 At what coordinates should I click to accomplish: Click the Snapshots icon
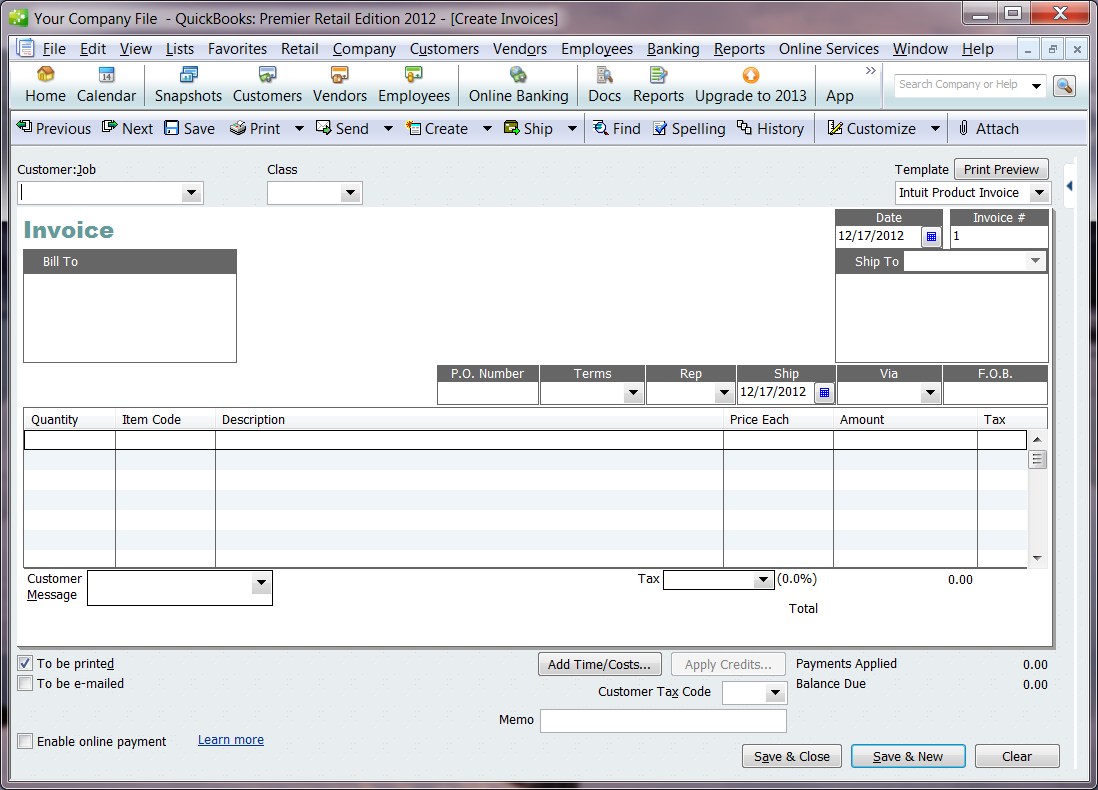coord(188,85)
